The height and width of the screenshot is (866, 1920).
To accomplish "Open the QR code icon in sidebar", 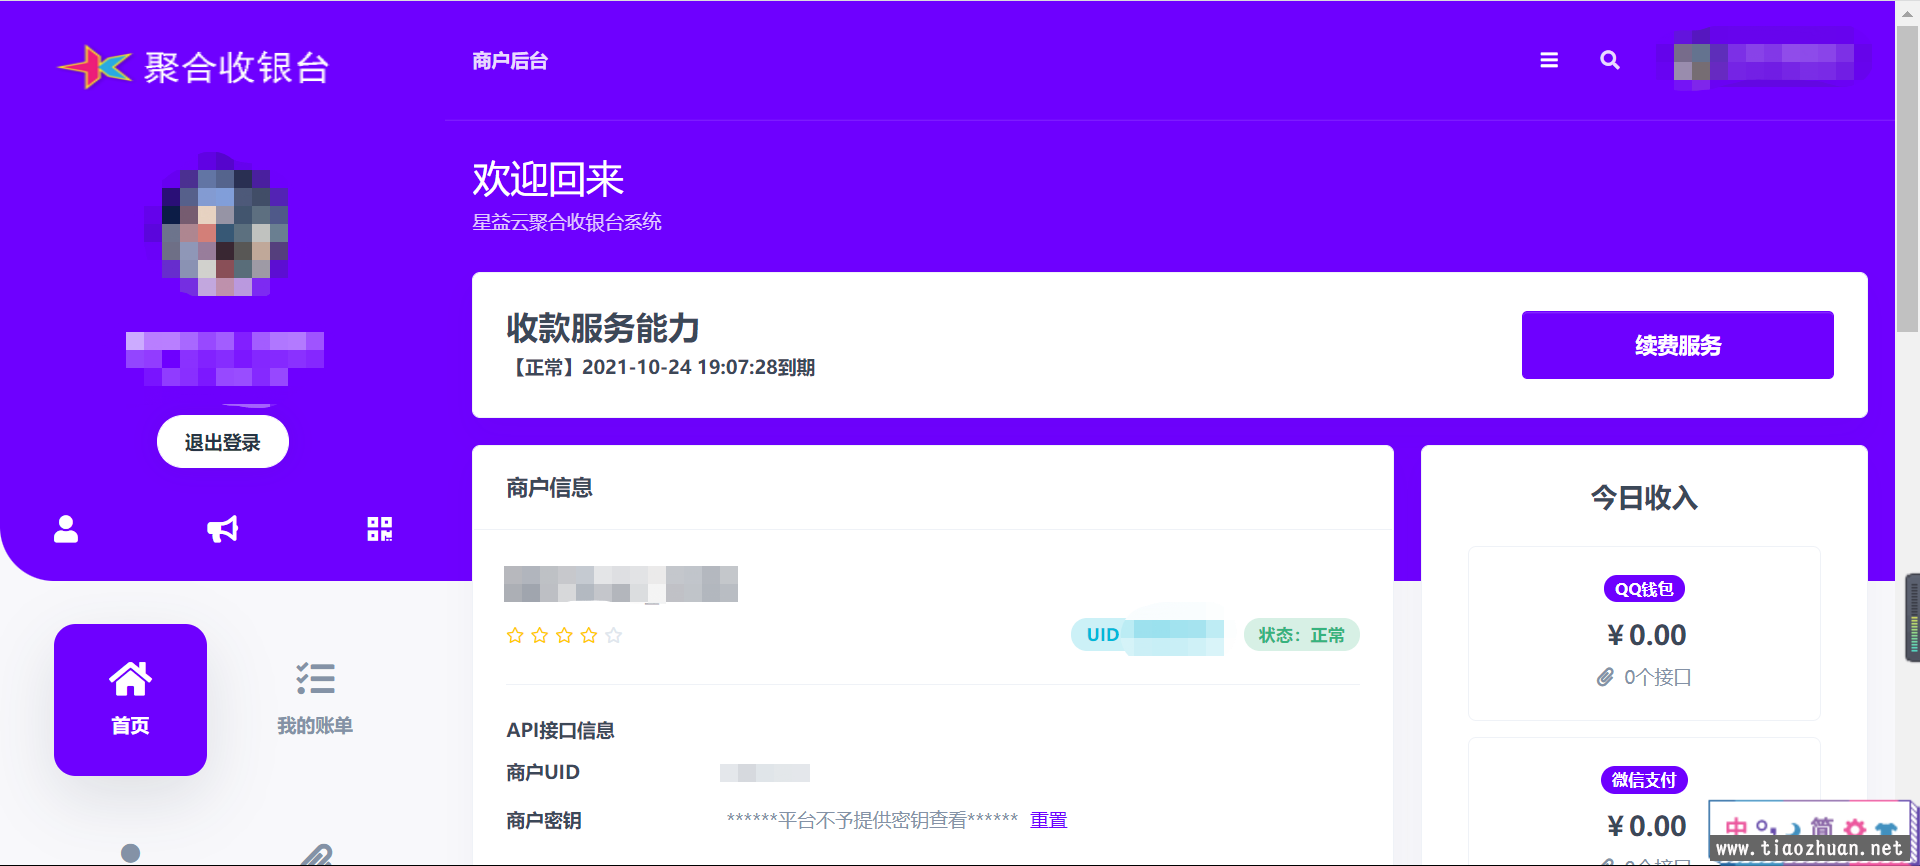I will tap(379, 529).
